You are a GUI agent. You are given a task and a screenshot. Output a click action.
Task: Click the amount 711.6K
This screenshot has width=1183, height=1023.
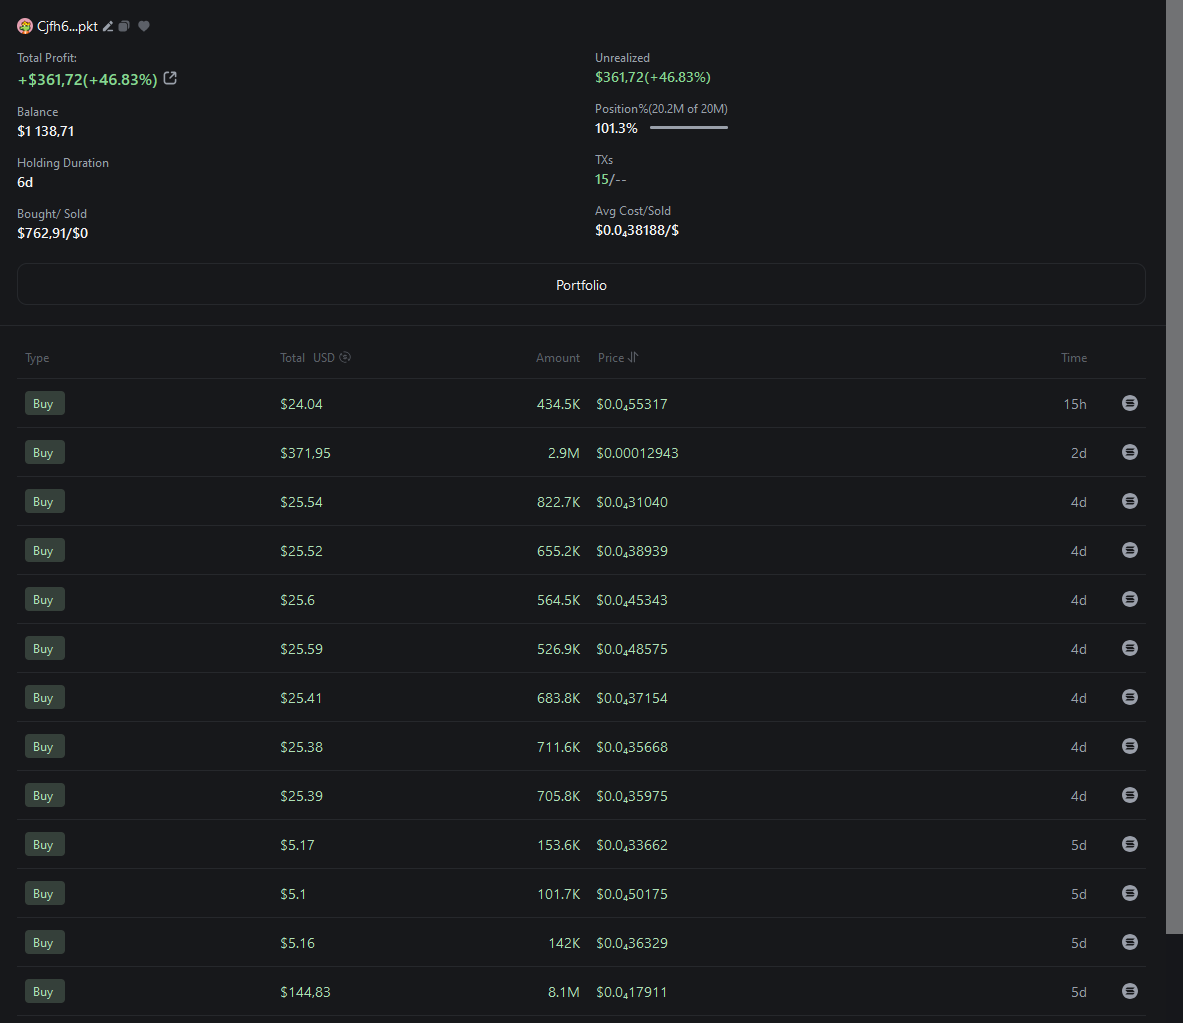pos(558,747)
